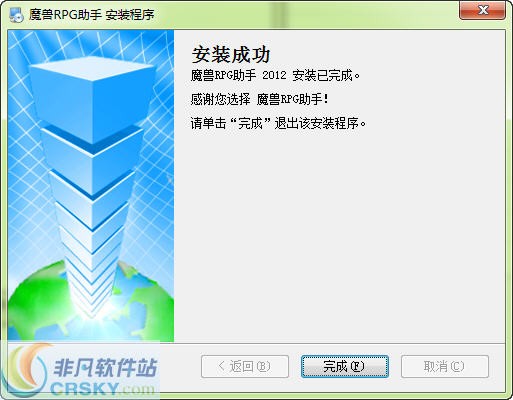Screen dimensions: 513x400
Task: Click the greyed-out 取消(C) button
Action: pyautogui.click(x=445, y=366)
